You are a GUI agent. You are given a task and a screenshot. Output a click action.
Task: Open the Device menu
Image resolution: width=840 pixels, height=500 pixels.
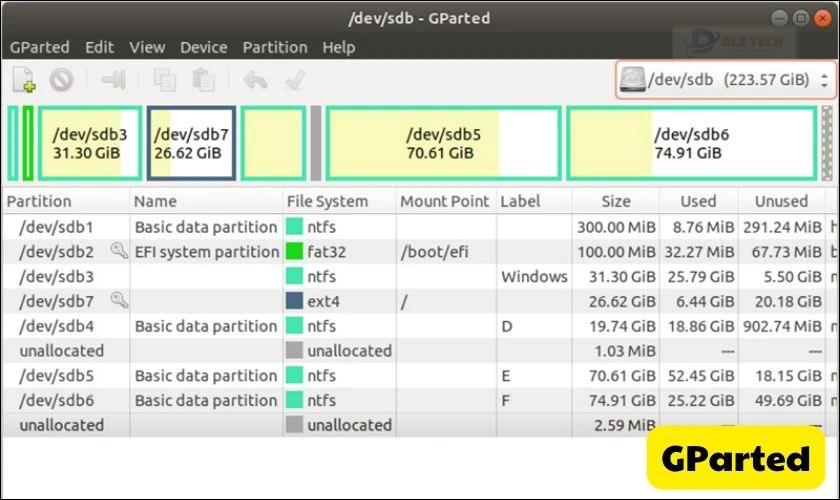click(204, 47)
